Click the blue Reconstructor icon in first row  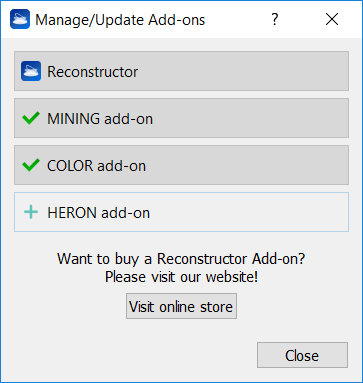coord(31,71)
